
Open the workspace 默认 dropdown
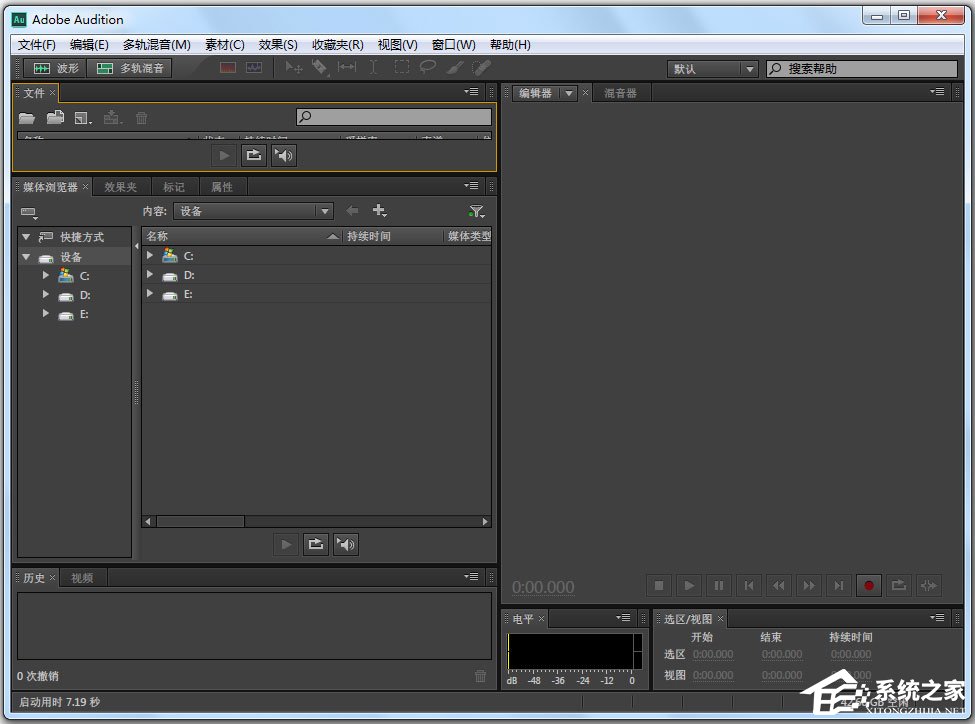(x=713, y=69)
